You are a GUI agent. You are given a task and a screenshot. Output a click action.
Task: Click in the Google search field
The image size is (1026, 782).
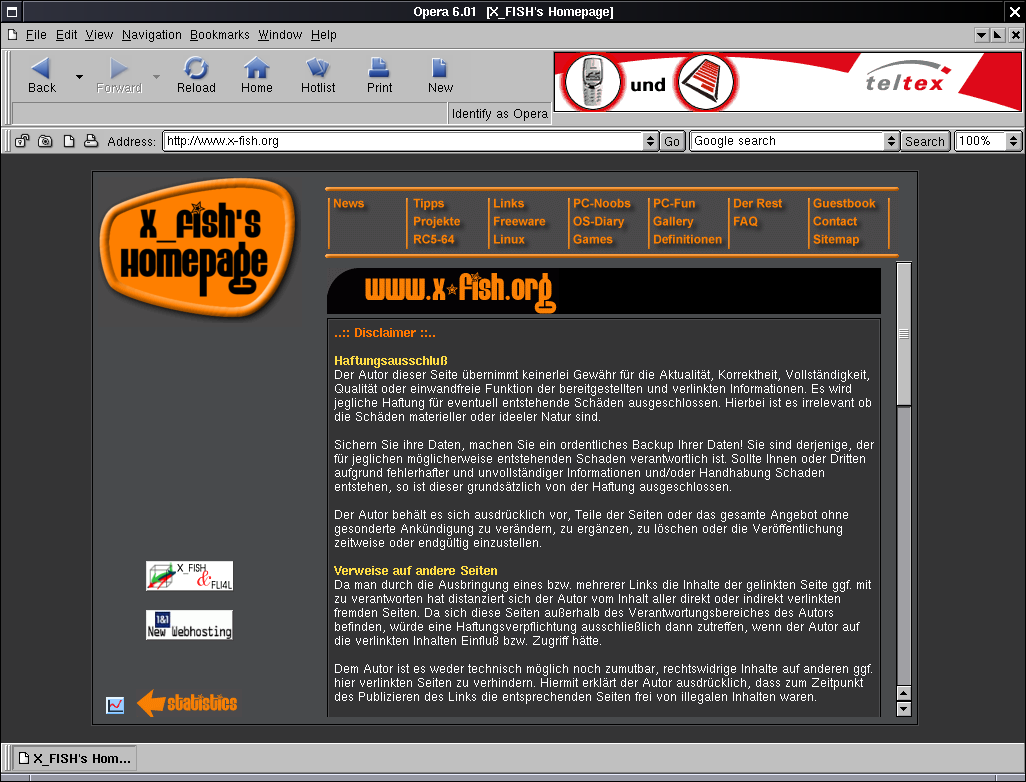pos(787,141)
